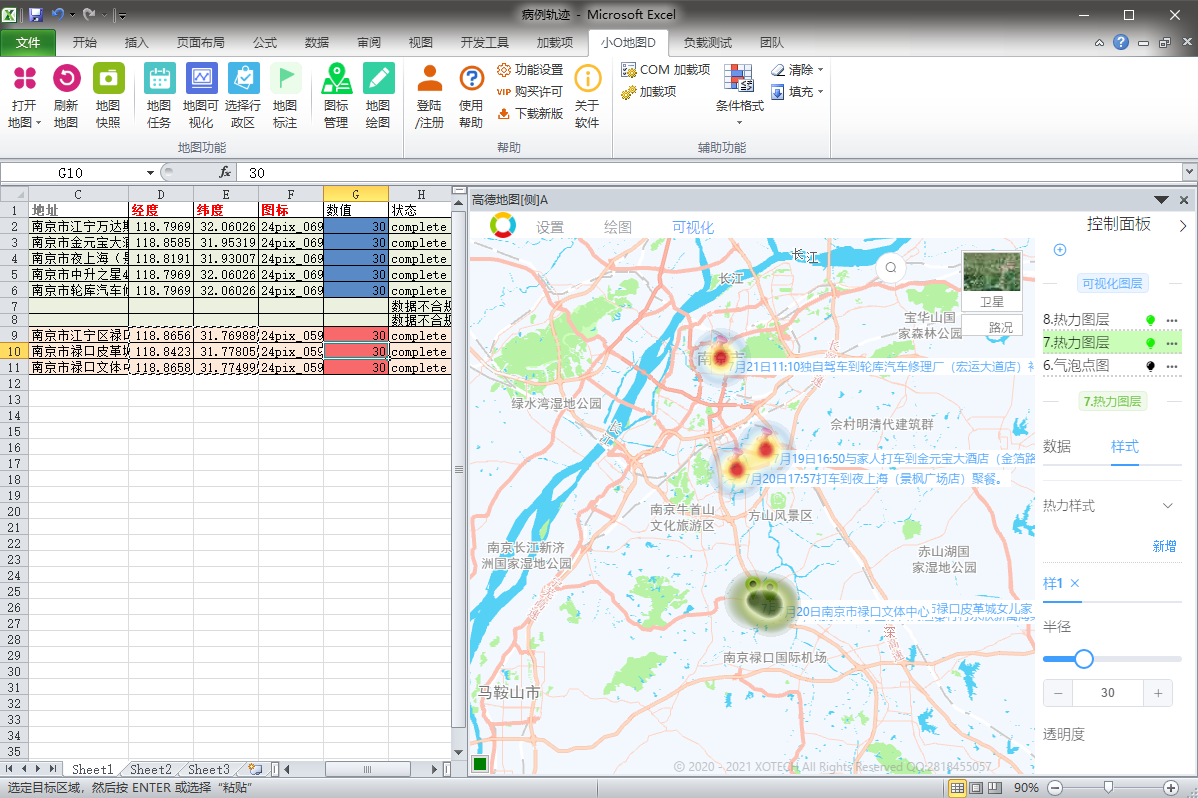1198x798 pixels.
Task: Open the 设置 tab in map pane
Action: 549,227
